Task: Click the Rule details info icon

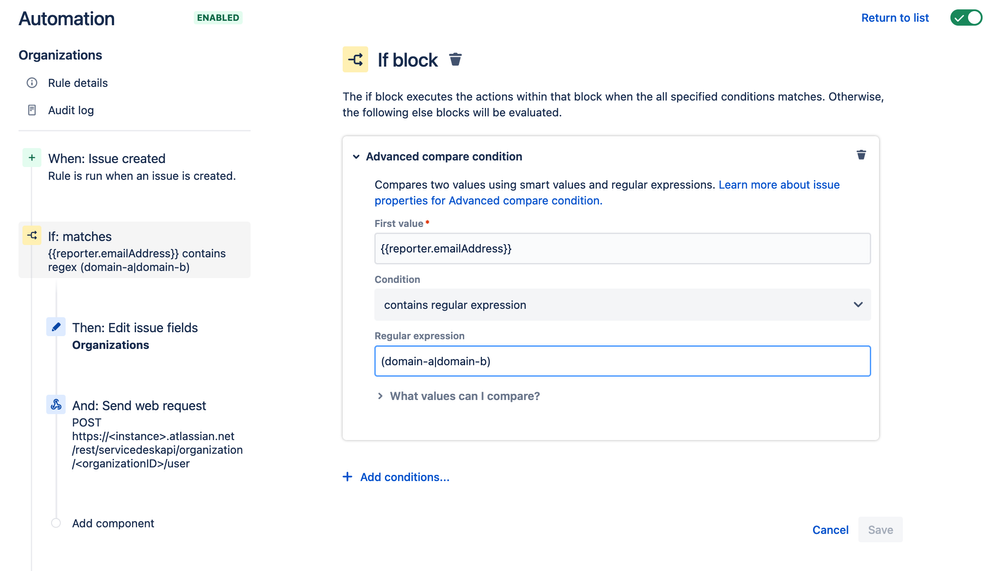Action: (32, 83)
